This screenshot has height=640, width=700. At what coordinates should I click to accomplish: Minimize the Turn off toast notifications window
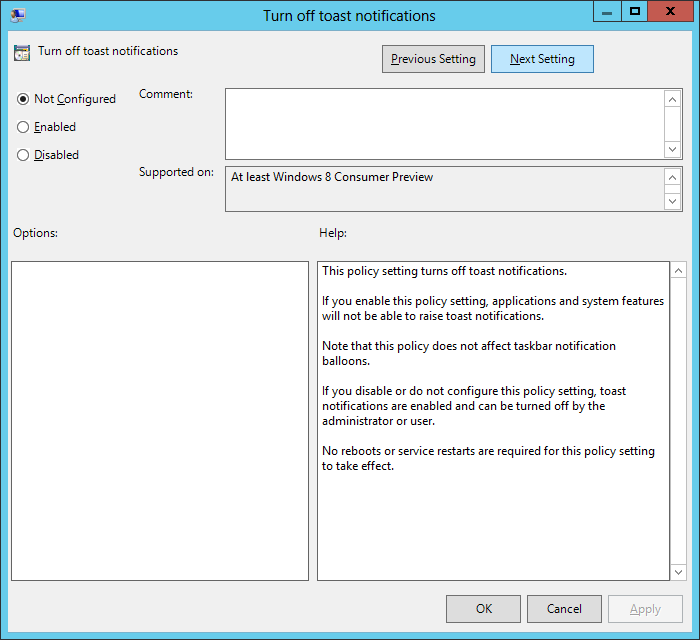(608, 12)
